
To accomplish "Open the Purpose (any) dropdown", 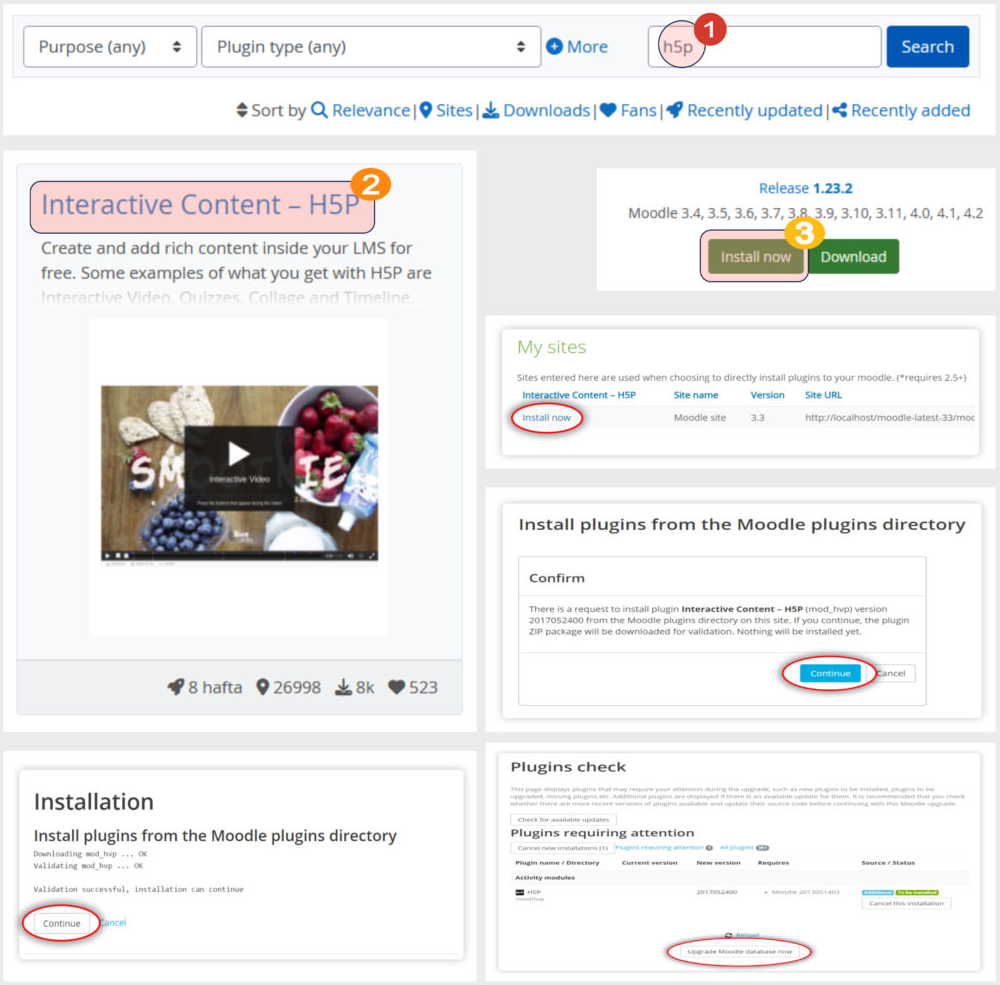I will coord(110,47).
